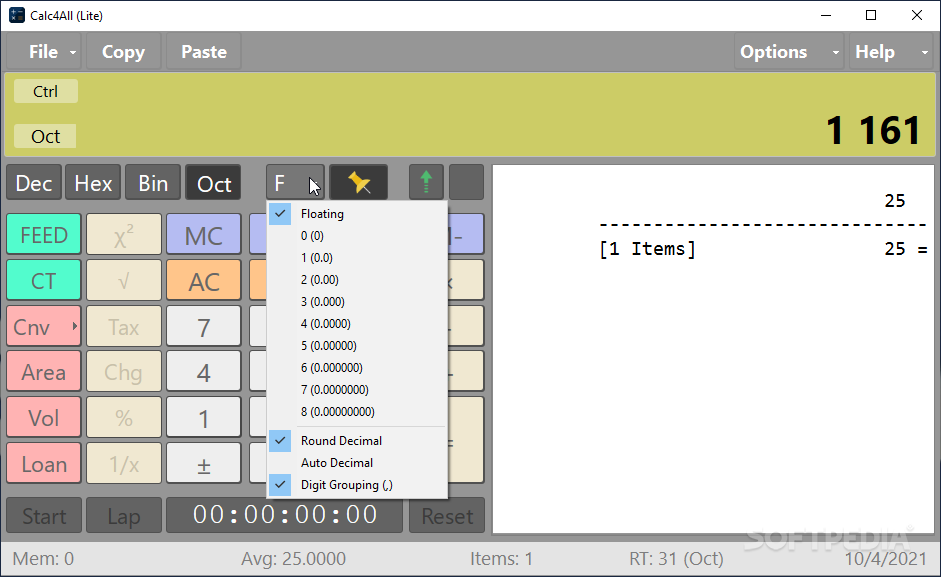Screen dimensions: 941x577
Task: Open the Options dropdown menu
Action: tap(789, 52)
